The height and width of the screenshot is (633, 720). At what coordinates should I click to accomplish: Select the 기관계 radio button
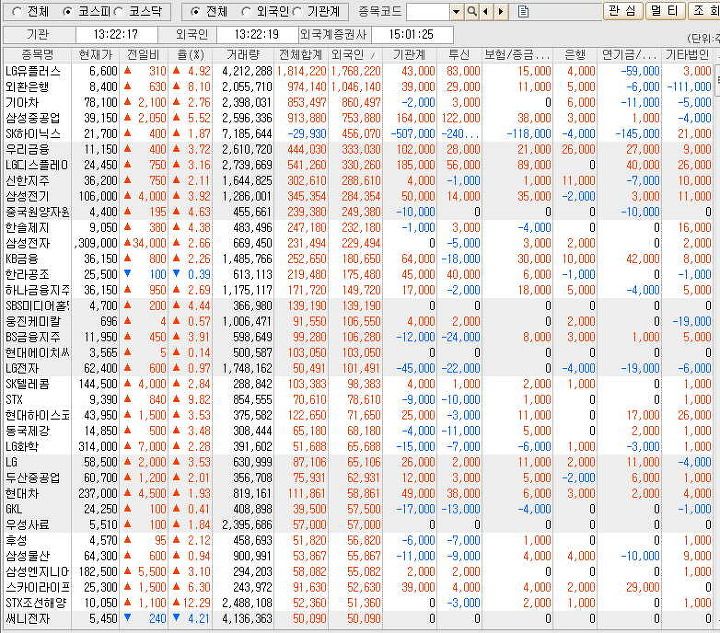(298, 11)
